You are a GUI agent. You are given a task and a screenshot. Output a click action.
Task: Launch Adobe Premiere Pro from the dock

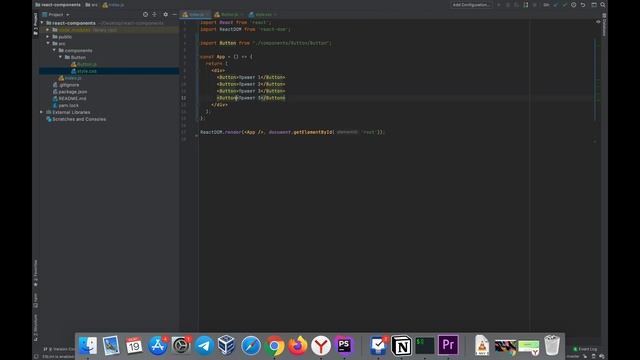[448, 345]
